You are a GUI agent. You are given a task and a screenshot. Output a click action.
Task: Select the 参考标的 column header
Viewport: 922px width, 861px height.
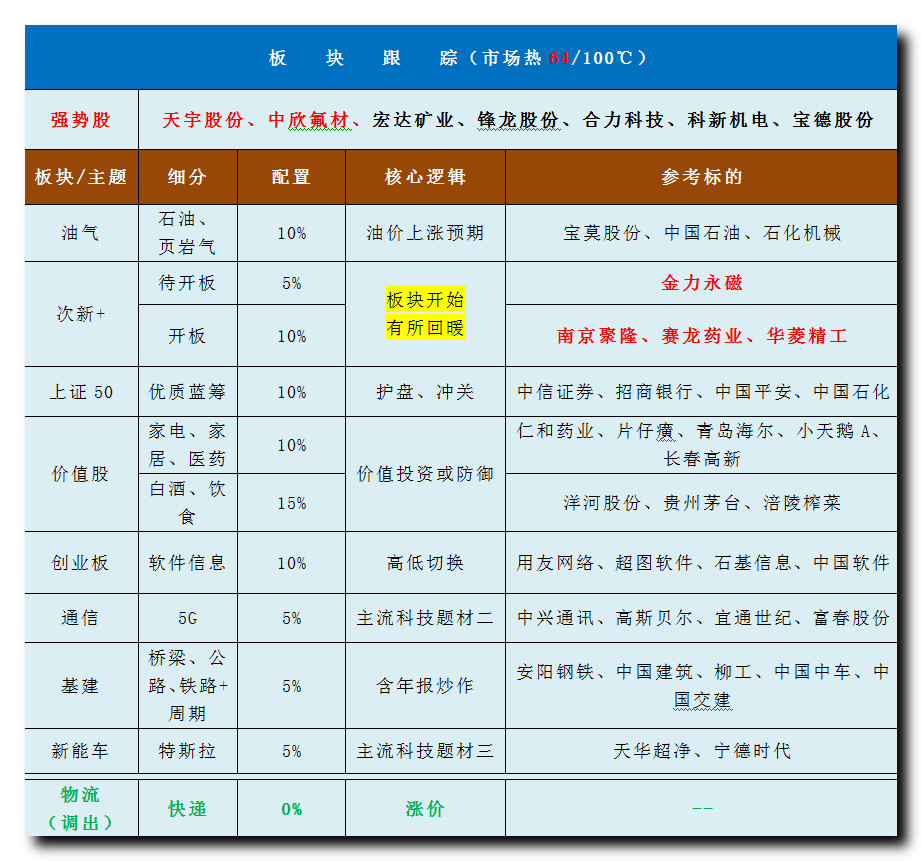(701, 177)
